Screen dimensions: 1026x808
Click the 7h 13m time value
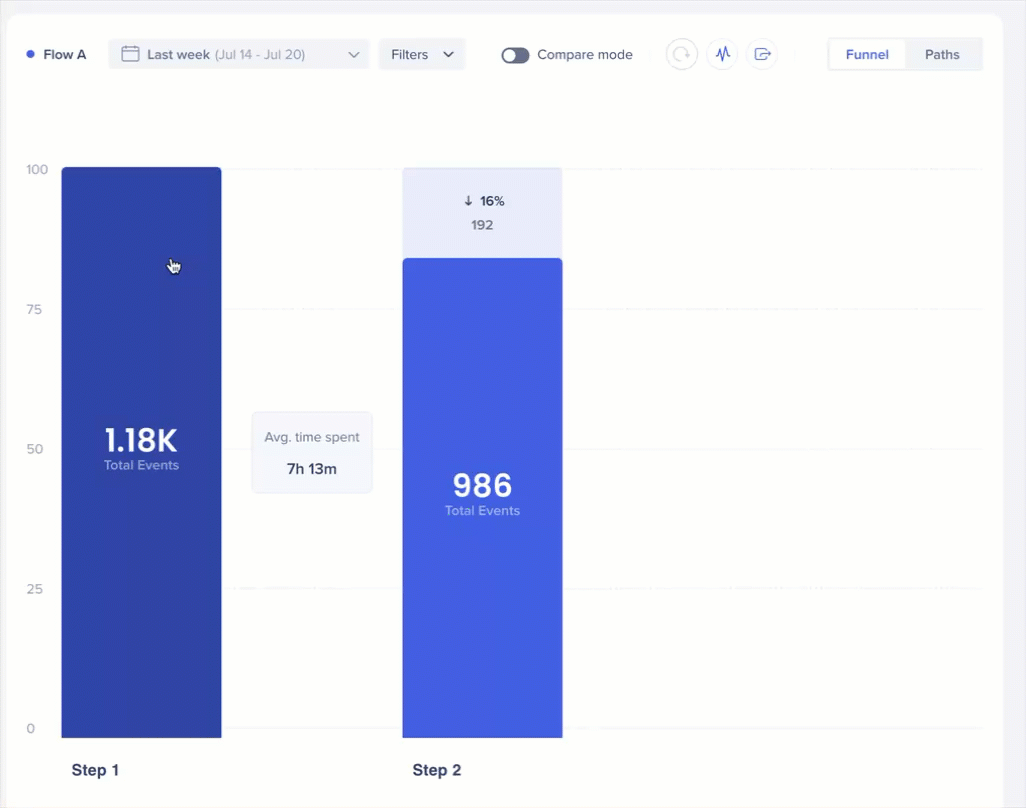coord(312,469)
